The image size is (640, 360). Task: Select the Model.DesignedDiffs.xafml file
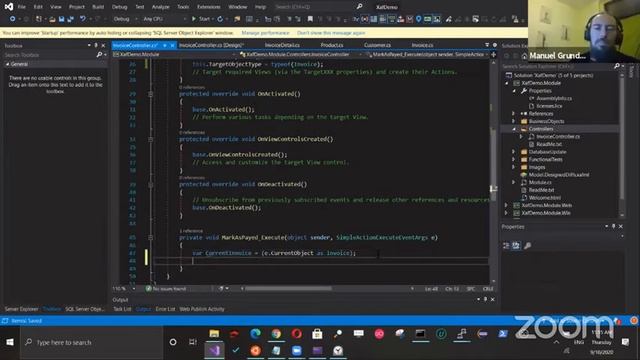tap(558, 175)
